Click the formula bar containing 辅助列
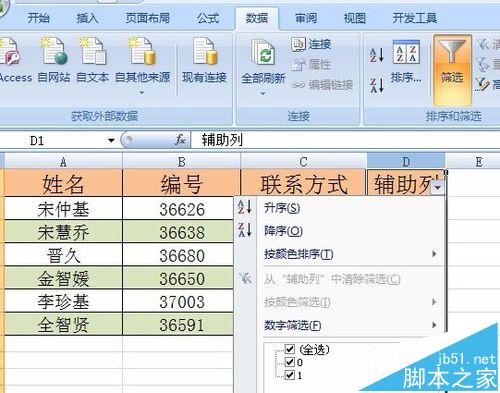Image resolution: width=500 pixels, height=393 pixels. tap(345, 140)
